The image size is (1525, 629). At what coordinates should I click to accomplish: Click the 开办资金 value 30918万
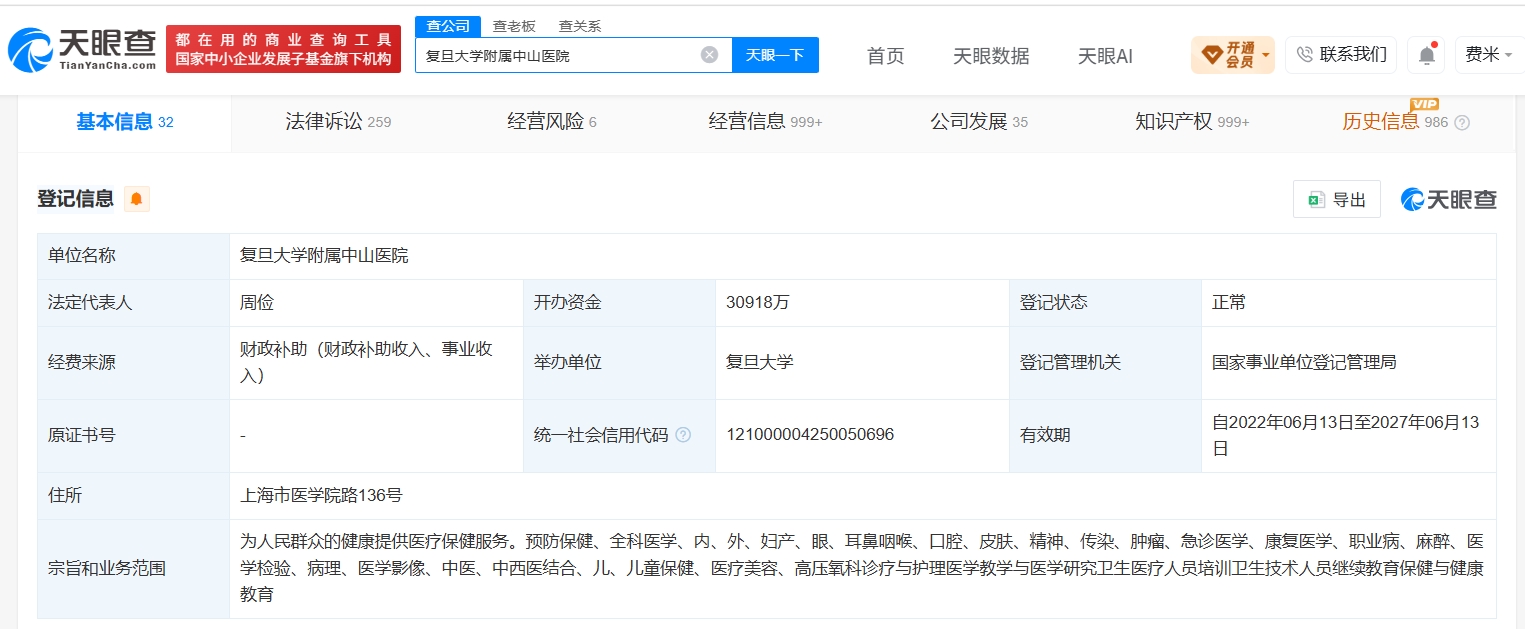coord(758,303)
